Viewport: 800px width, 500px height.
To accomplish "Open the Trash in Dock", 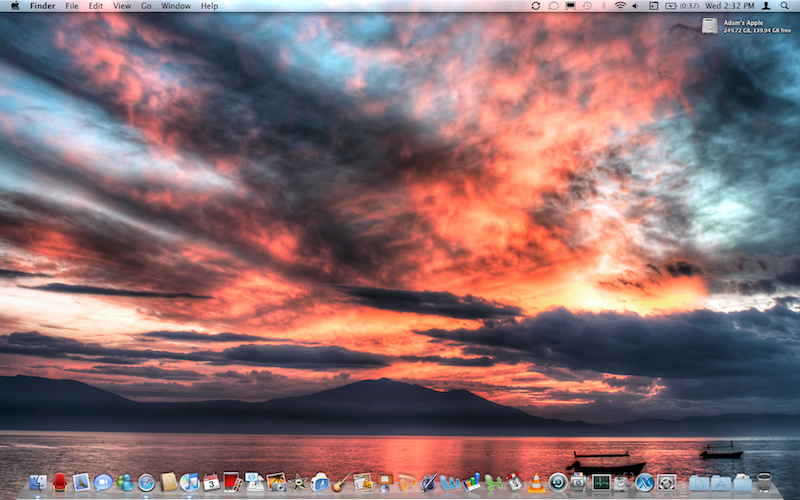I will [764, 482].
